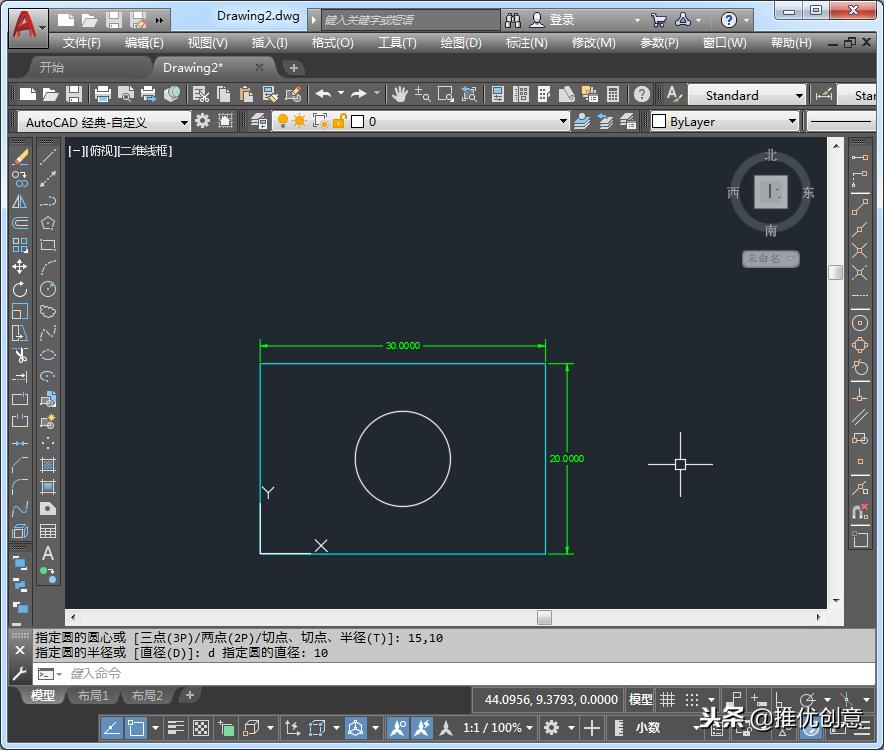
Task: Click the ByLayer color swatch
Action: click(658, 121)
